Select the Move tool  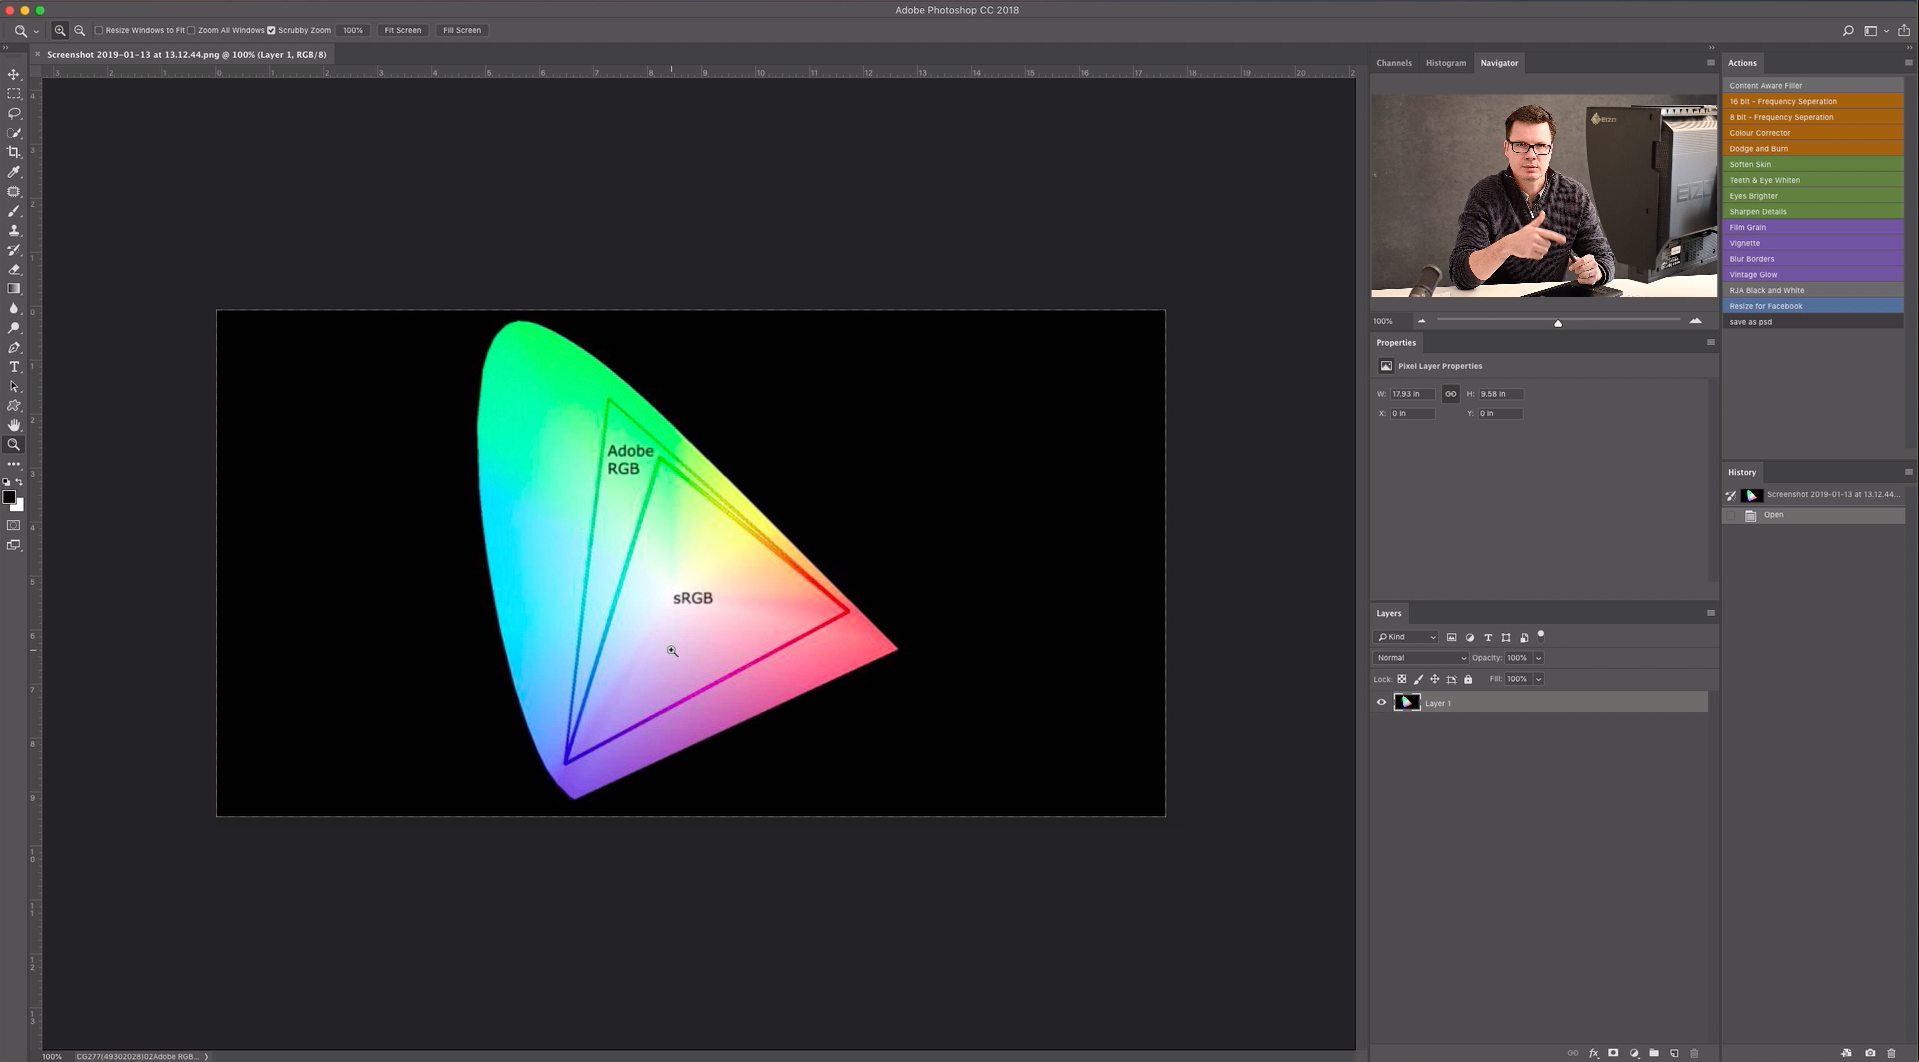click(x=14, y=75)
